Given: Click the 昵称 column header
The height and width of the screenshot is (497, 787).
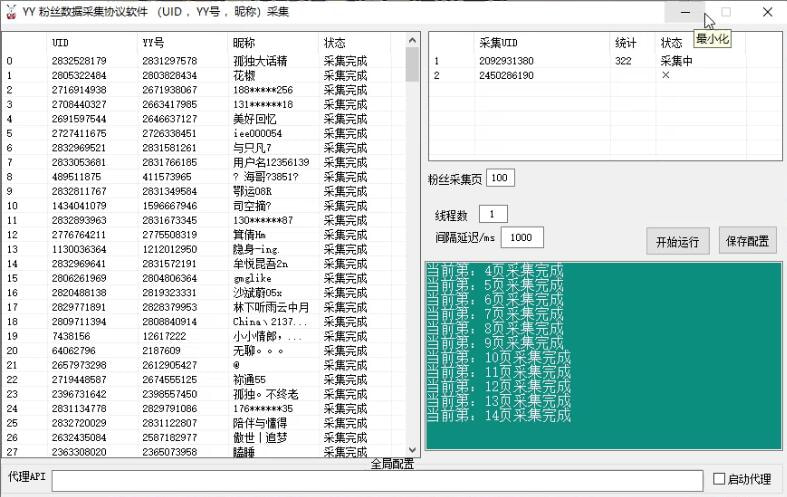Looking at the screenshot, I should [x=244, y=43].
